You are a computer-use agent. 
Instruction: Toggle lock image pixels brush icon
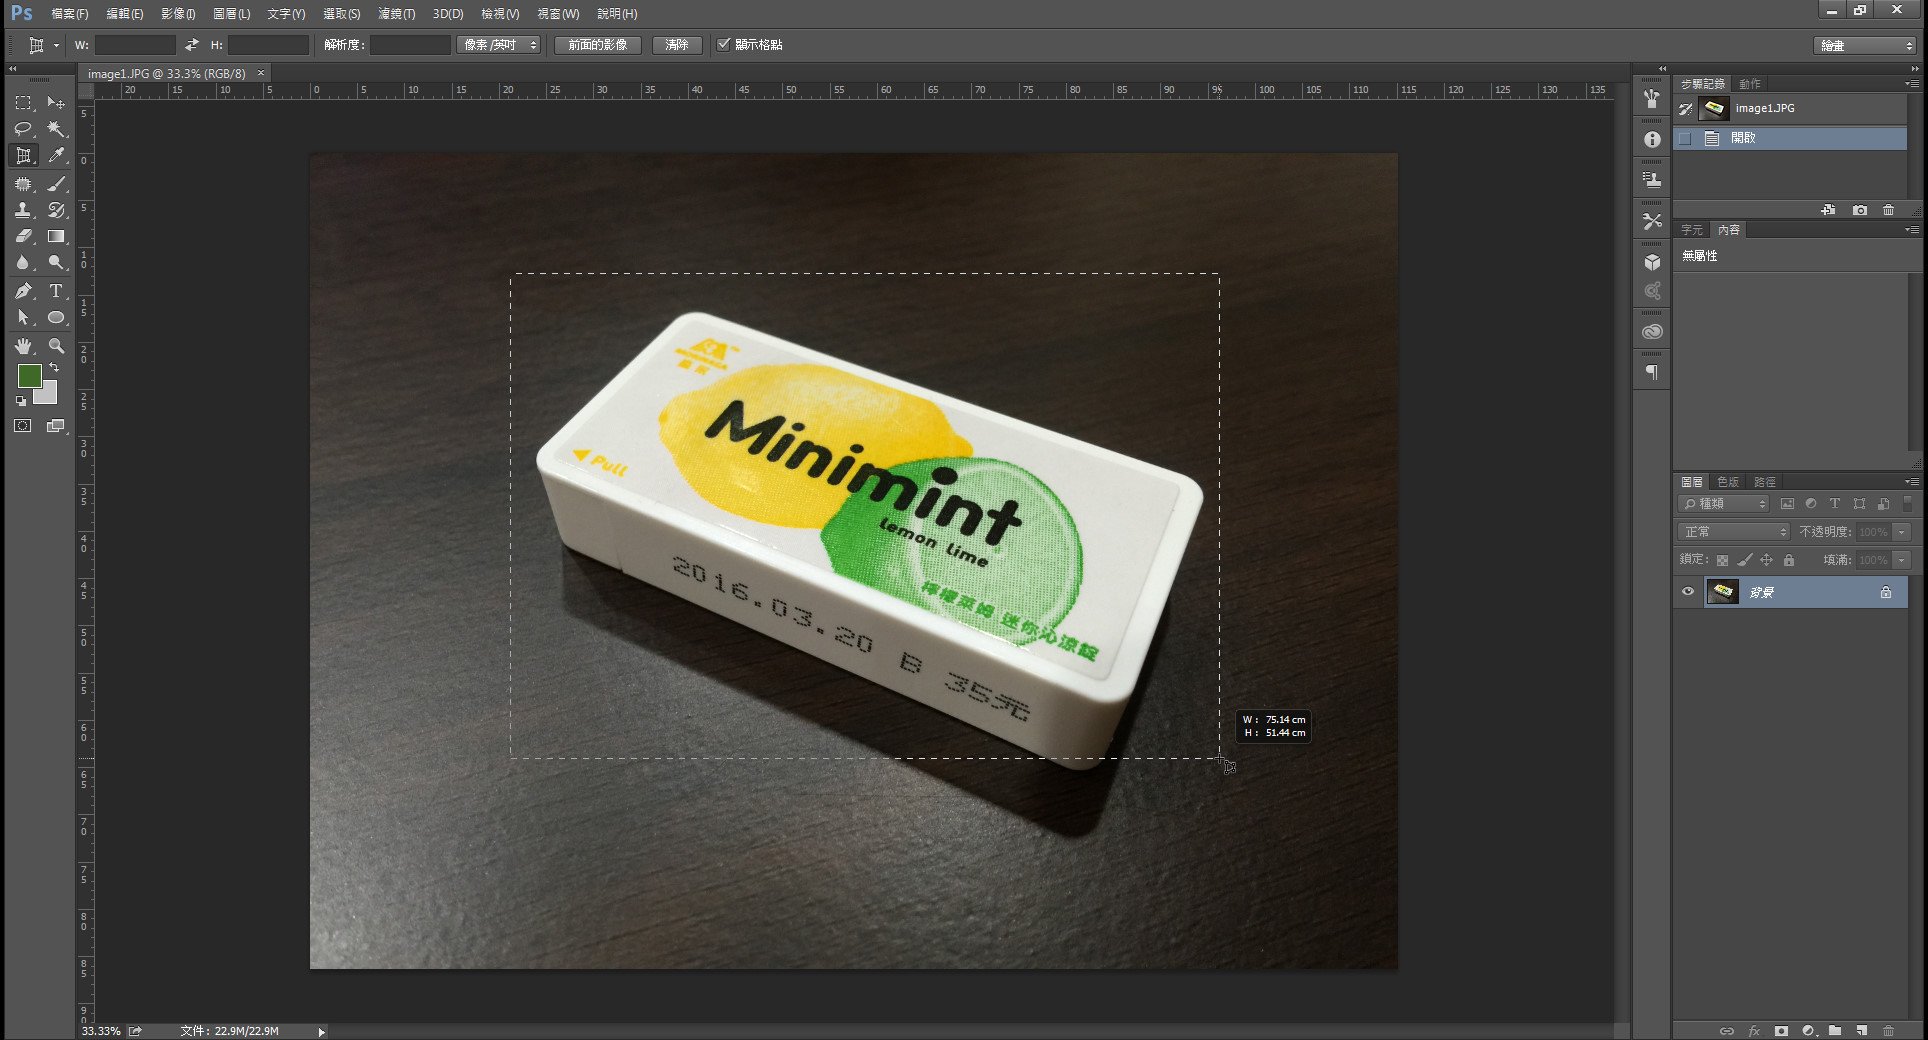point(1744,560)
